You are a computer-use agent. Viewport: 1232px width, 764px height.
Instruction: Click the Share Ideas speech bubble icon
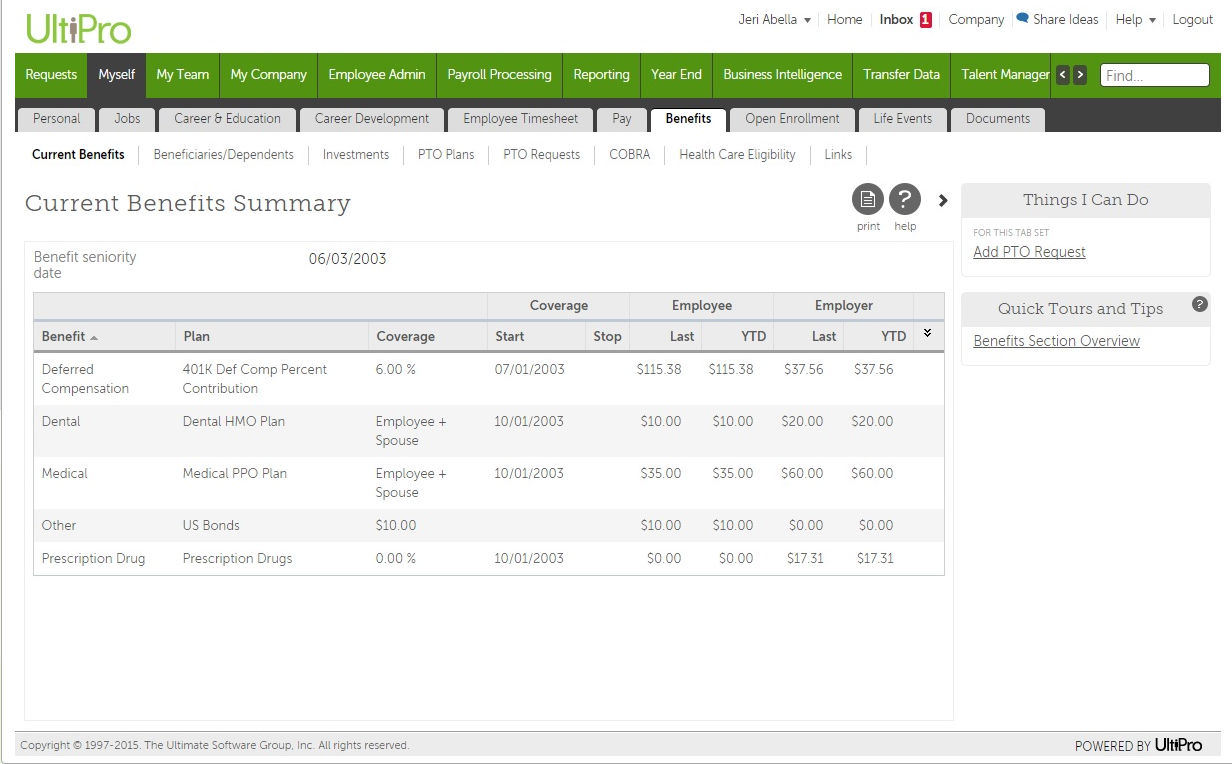pos(1020,19)
